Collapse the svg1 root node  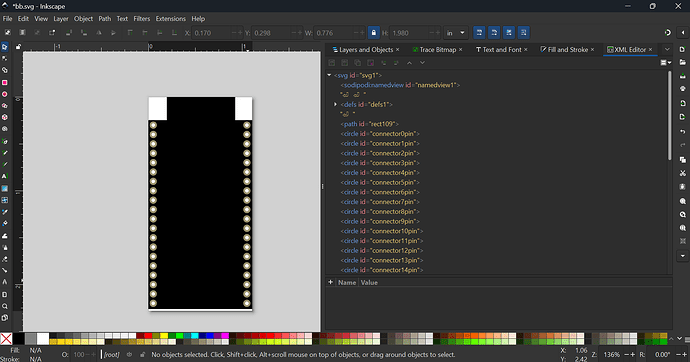(x=329, y=75)
